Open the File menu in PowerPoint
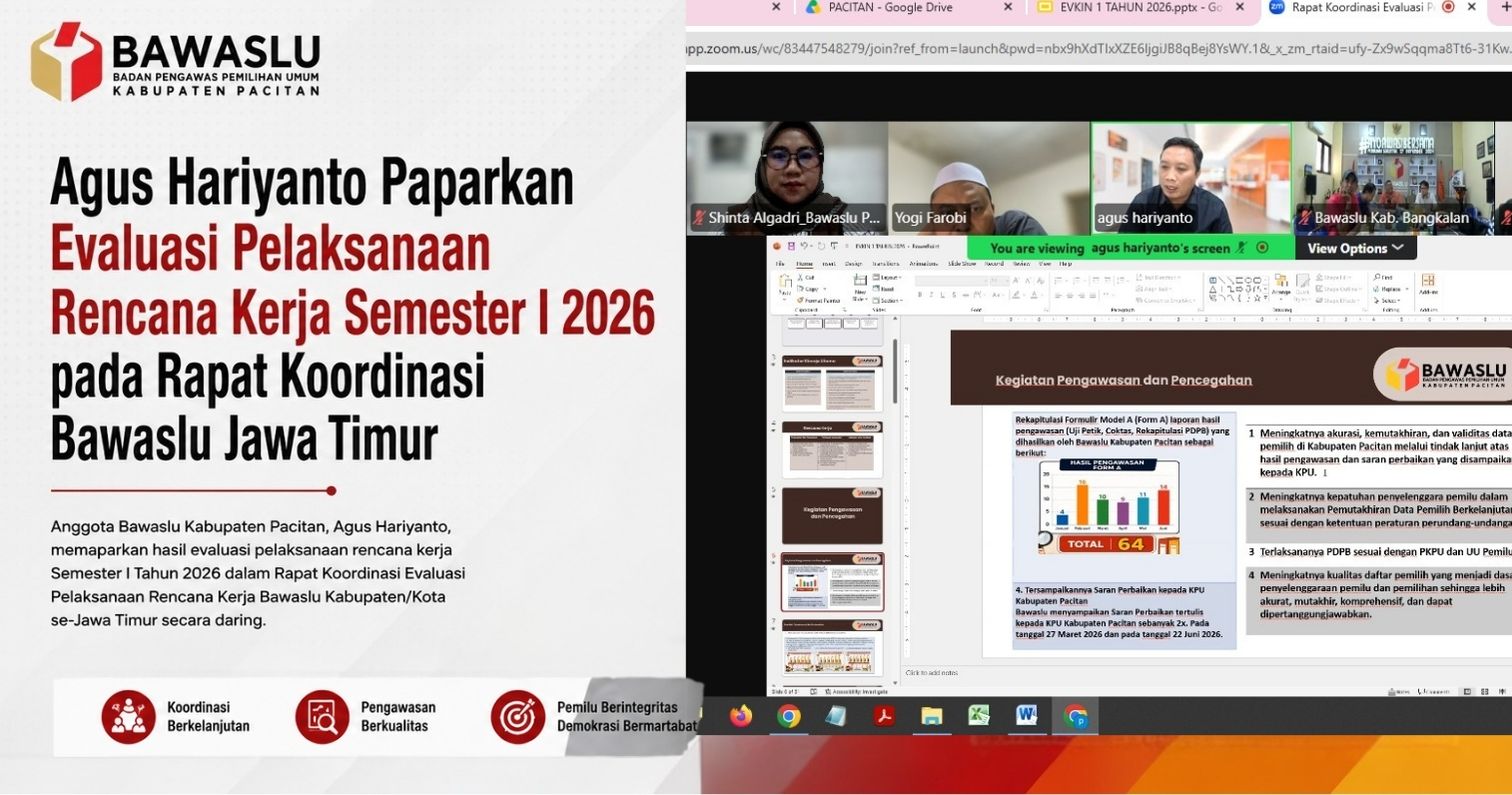Viewport: 1512px width, 795px height. pos(780,264)
